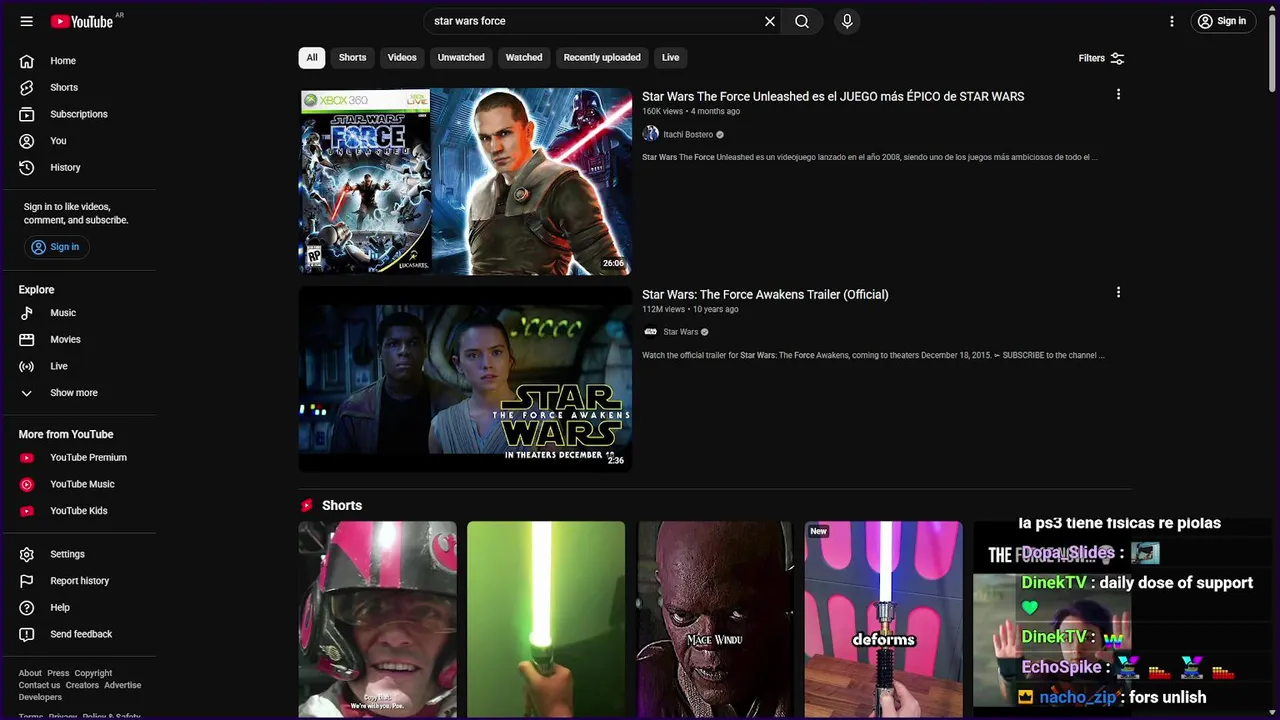Clear the search box text

click(770, 21)
